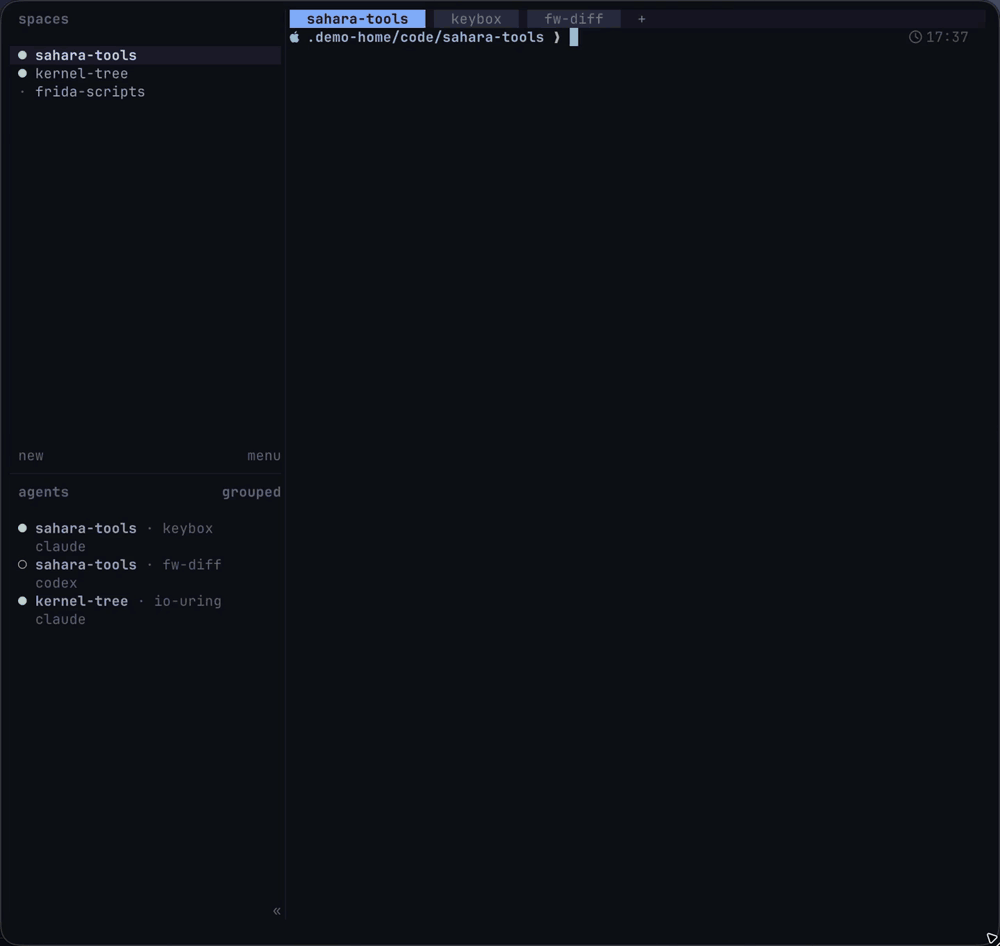This screenshot has height=946, width=1000.
Task: Add a new tab with plus button
Action: (642, 19)
